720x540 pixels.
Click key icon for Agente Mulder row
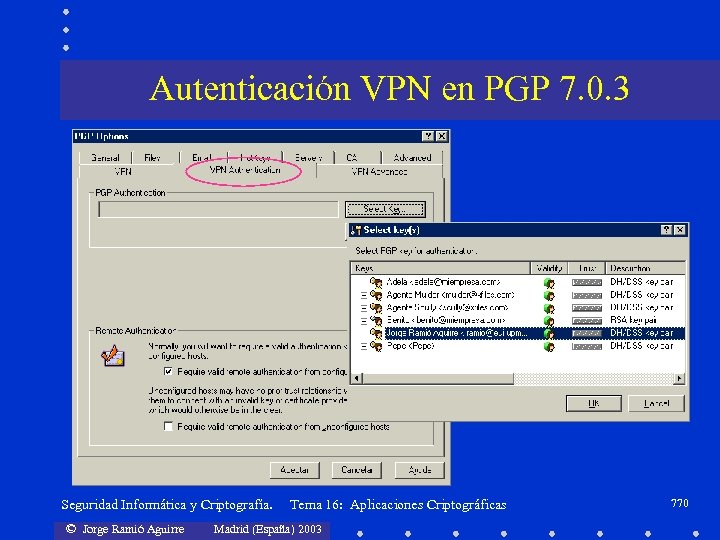click(x=376, y=295)
